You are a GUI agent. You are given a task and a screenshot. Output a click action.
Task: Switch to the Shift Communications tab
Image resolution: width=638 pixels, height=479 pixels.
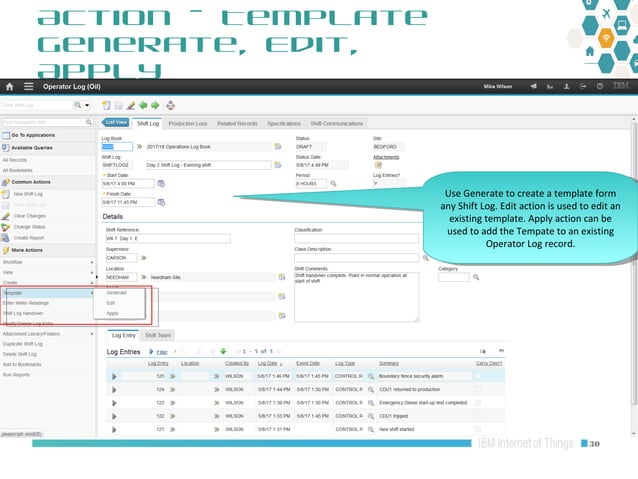(336, 123)
